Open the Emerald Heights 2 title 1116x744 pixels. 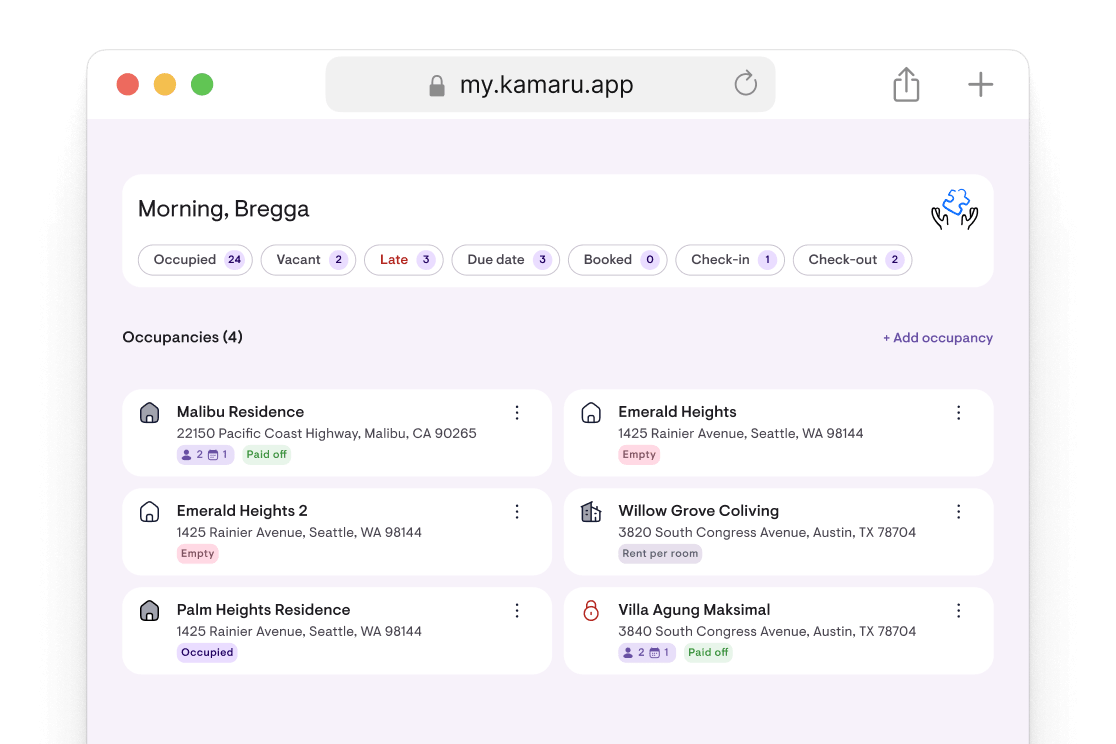[242, 510]
